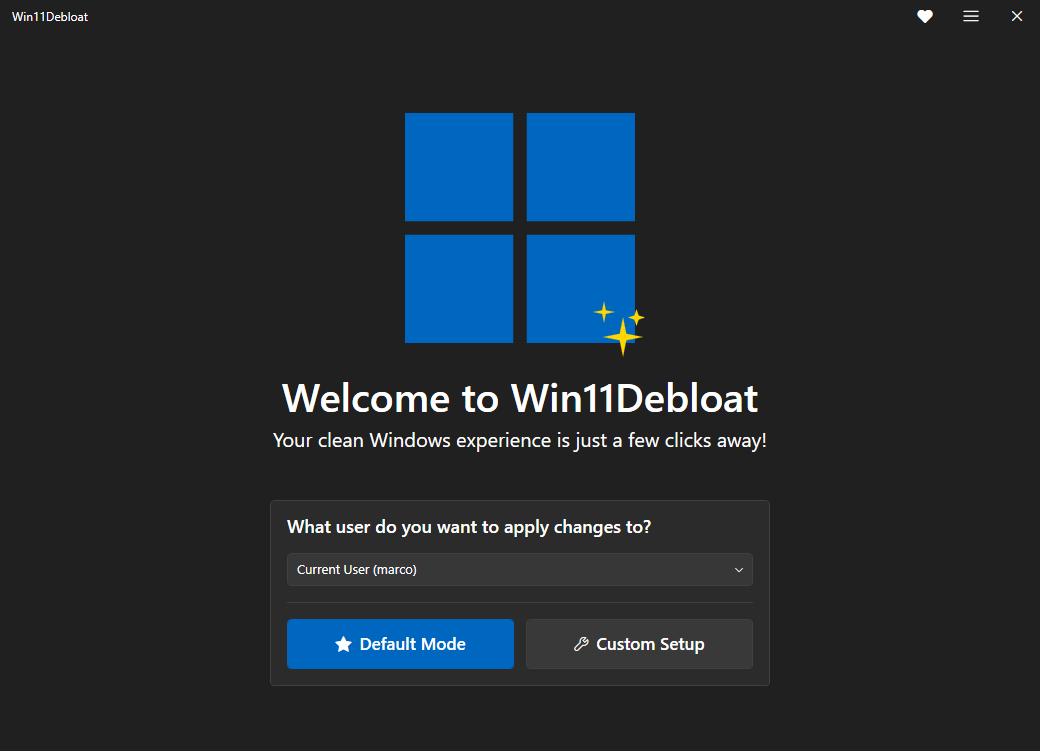Image resolution: width=1040 pixels, height=751 pixels.
Task: Open the Current User (marco) dropdown
Action: pos(519,570)
